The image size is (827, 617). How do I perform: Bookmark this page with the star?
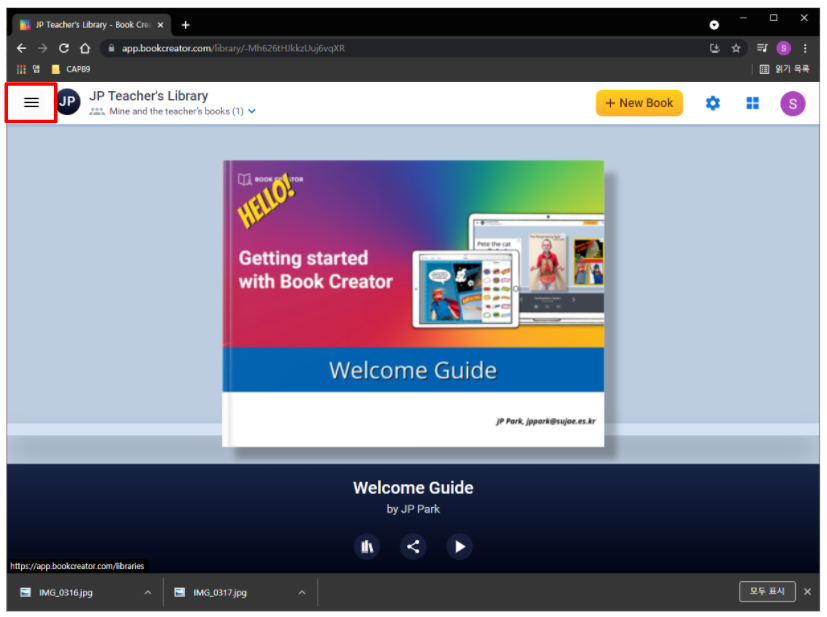[x=736, y=48]
